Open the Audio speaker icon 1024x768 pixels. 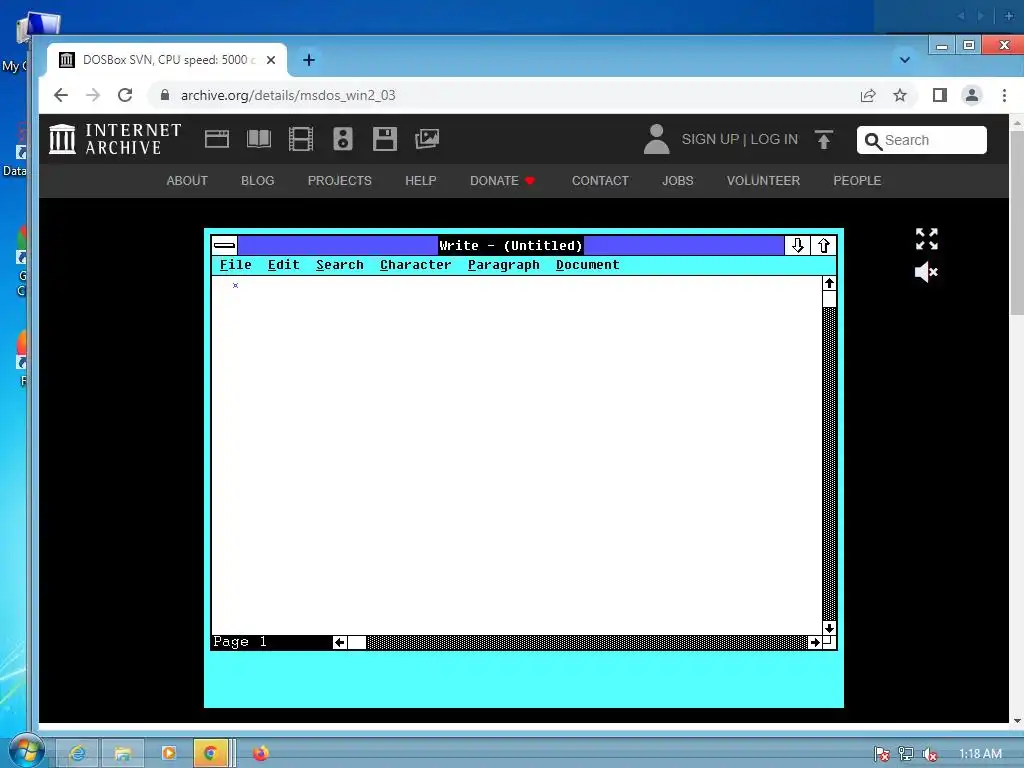[x=343, y=139]
